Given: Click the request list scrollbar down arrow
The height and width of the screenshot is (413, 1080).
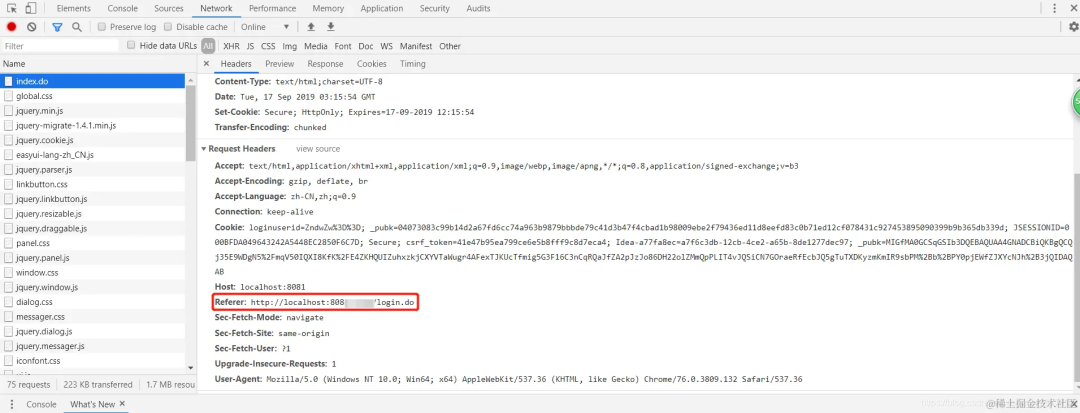Looking at the screenshot, I should pyautogui.click(x=191, y=368).
